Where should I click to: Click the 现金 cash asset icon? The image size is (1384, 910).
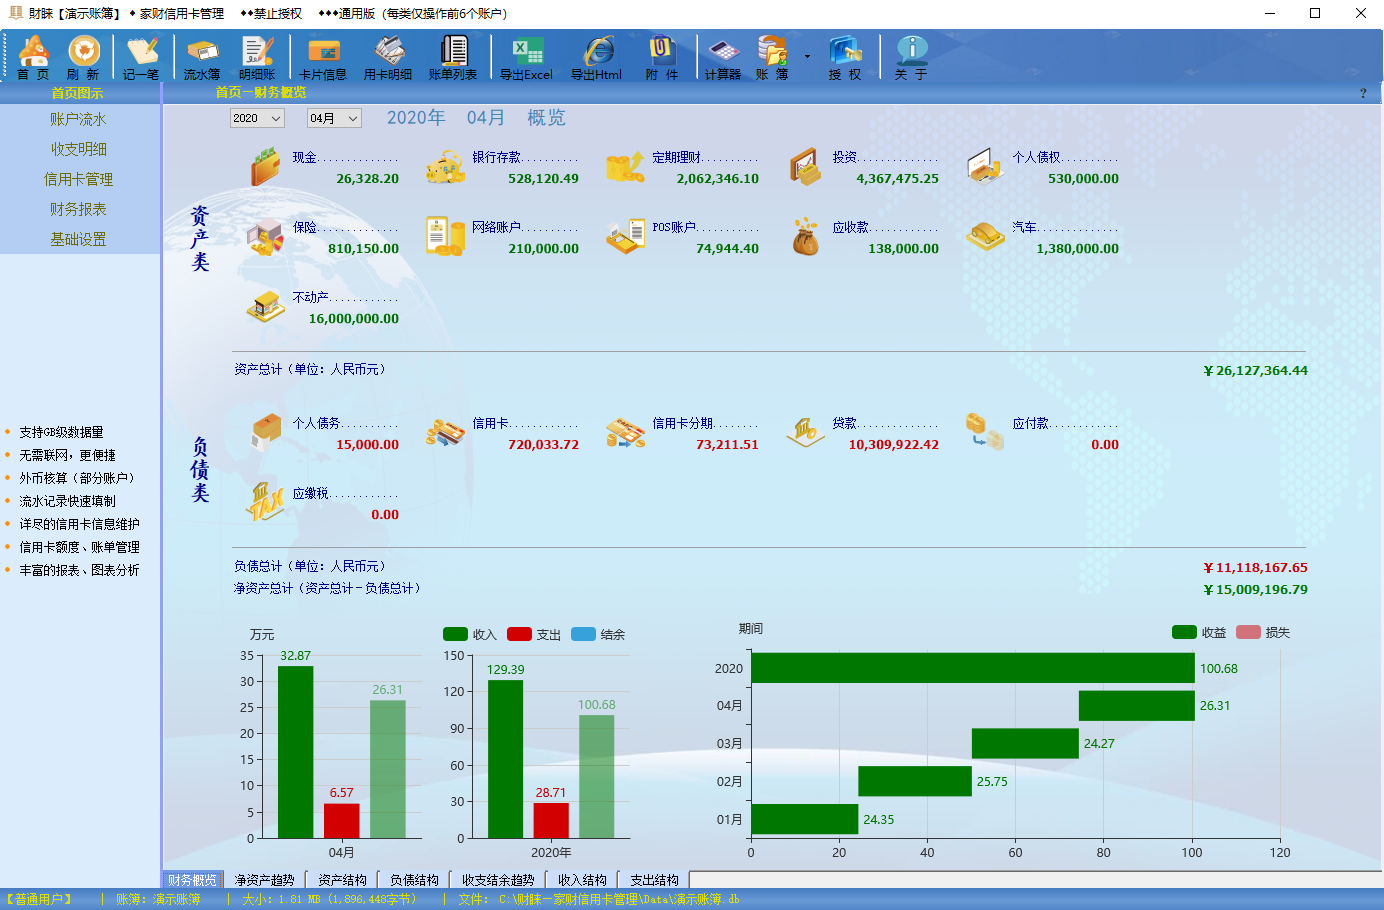point(265,166)
